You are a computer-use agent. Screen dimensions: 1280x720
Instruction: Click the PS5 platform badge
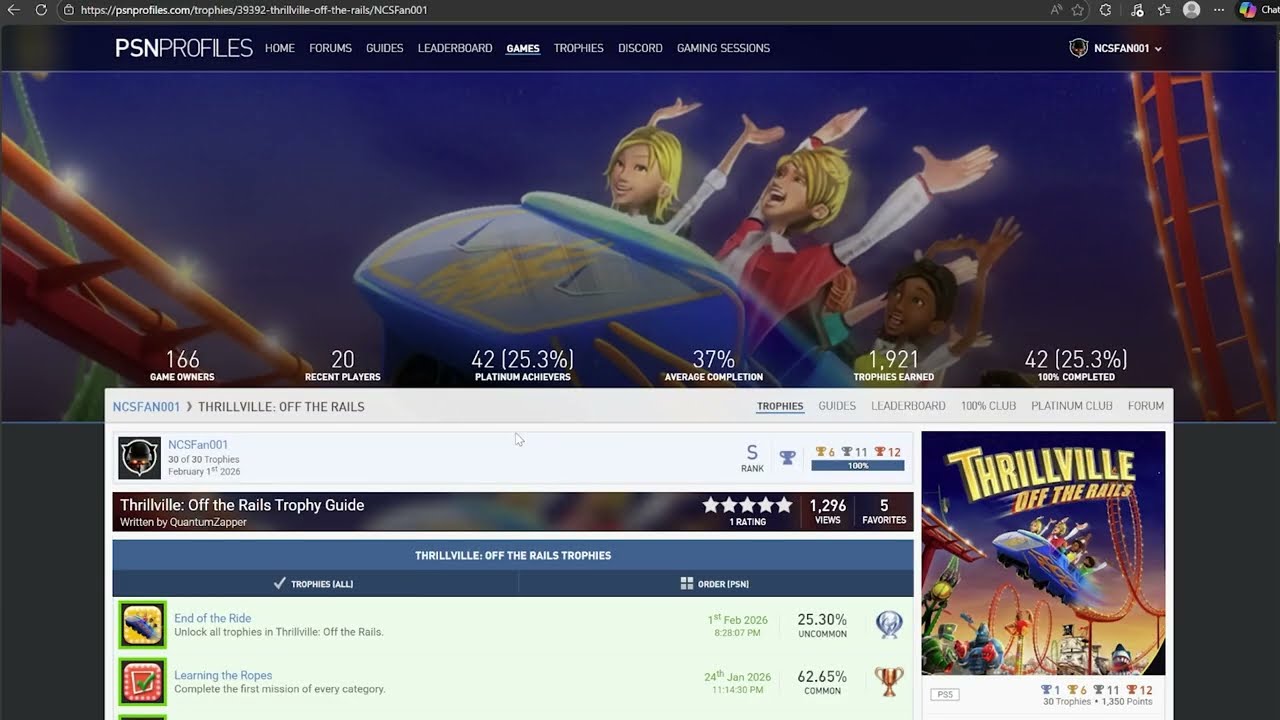(943, 694)
